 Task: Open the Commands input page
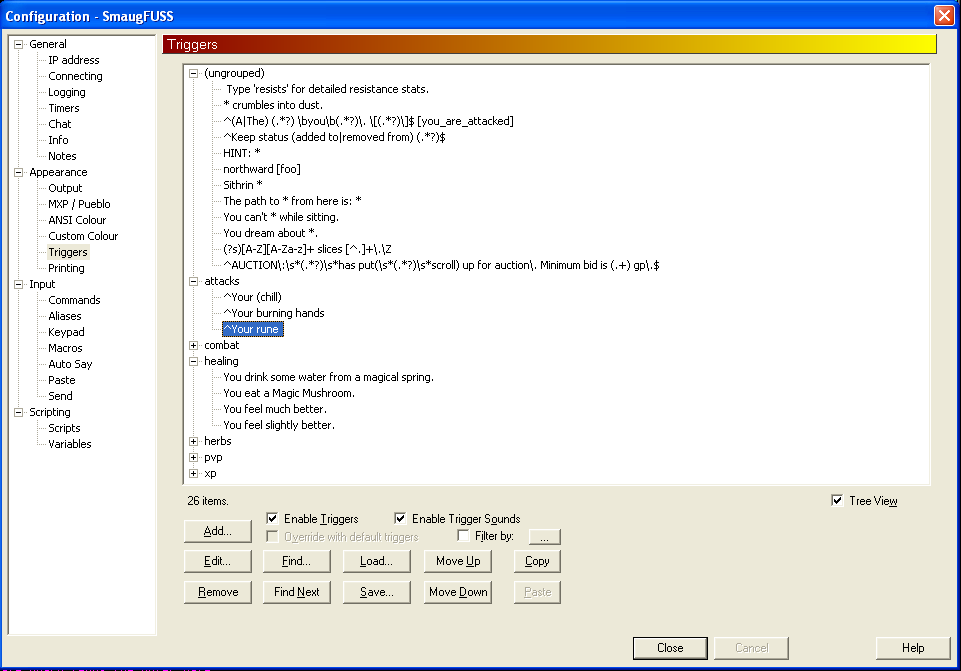[74, 300]
